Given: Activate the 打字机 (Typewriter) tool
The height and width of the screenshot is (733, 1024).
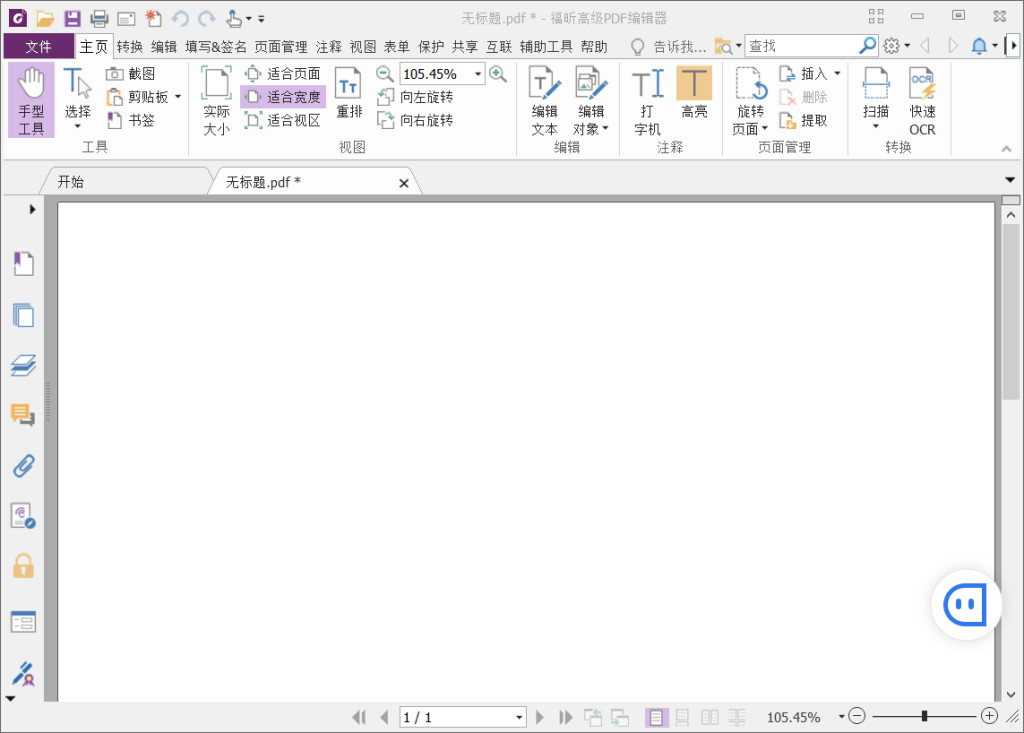Looking at the screenshot, I should click(647, 97).
